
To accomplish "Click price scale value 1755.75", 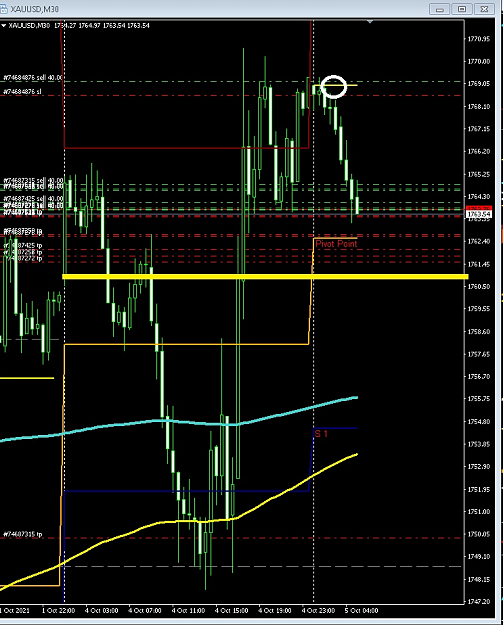I will pos(479,399).
